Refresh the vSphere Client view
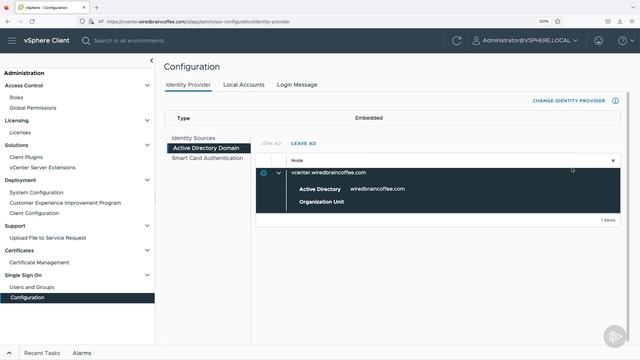 (457, 40)
